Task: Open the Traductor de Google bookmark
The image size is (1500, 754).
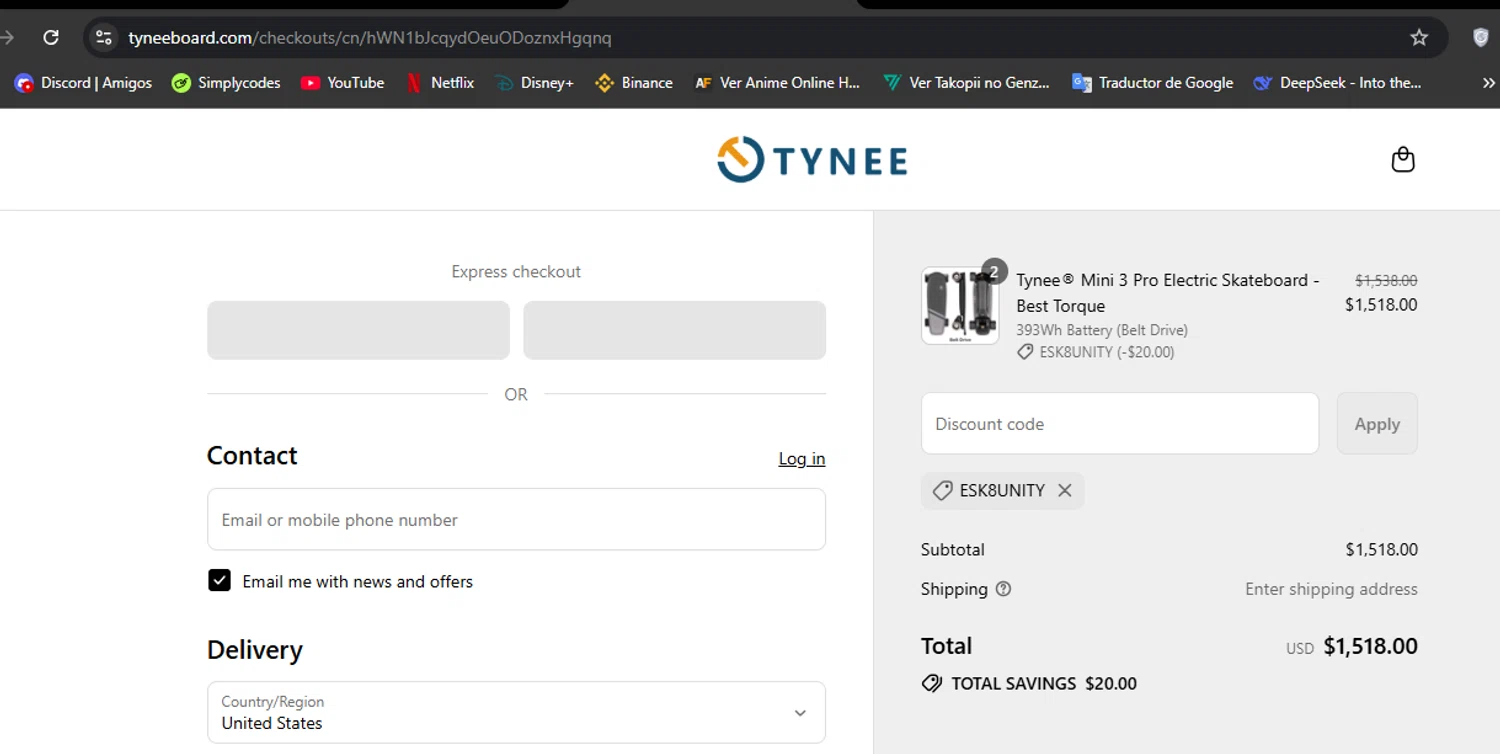Action: [x=1152, y=83]
